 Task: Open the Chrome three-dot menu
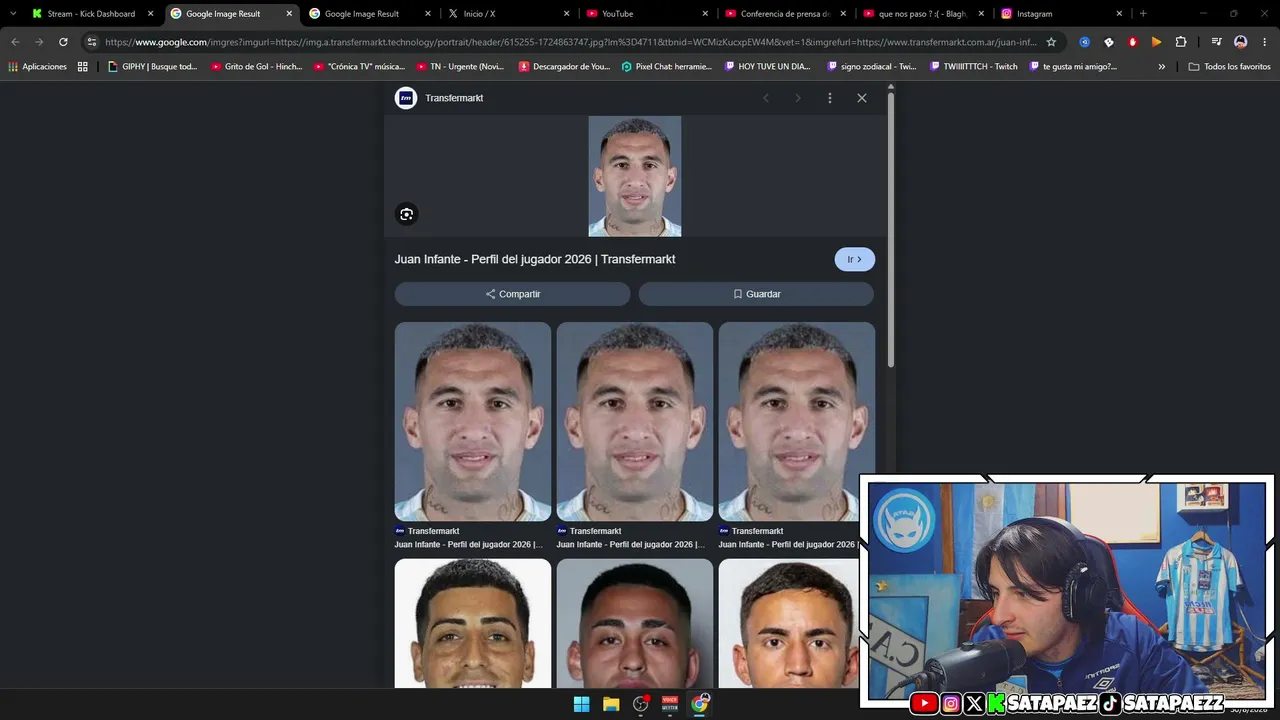(1265, 42)
